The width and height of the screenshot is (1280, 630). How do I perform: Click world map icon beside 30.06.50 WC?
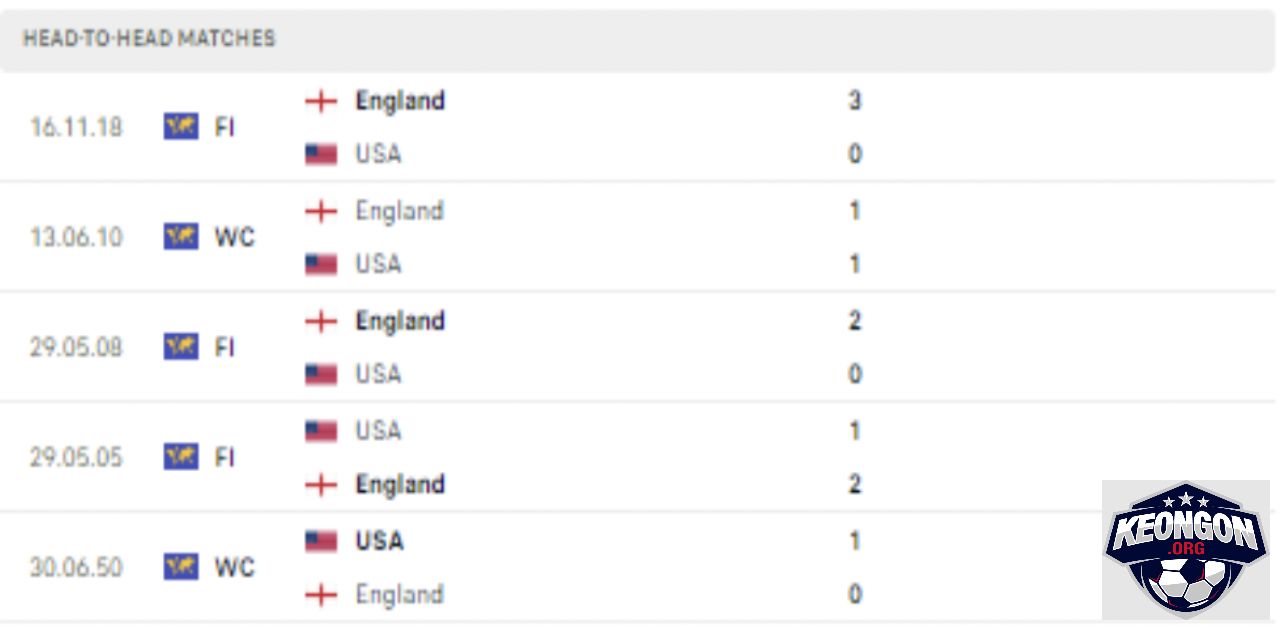[181, 567]
